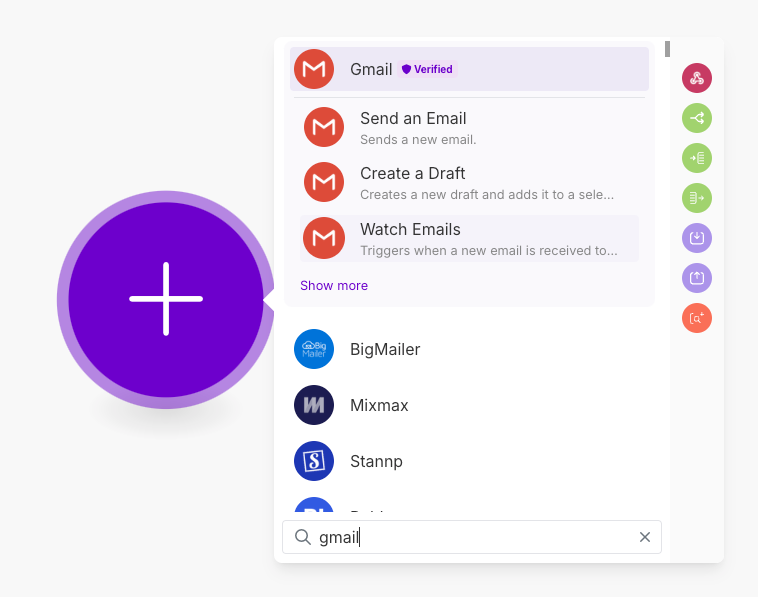Click the purple upload-tray tool icon
The image size is (758, 597).
[x=697, y=278]
